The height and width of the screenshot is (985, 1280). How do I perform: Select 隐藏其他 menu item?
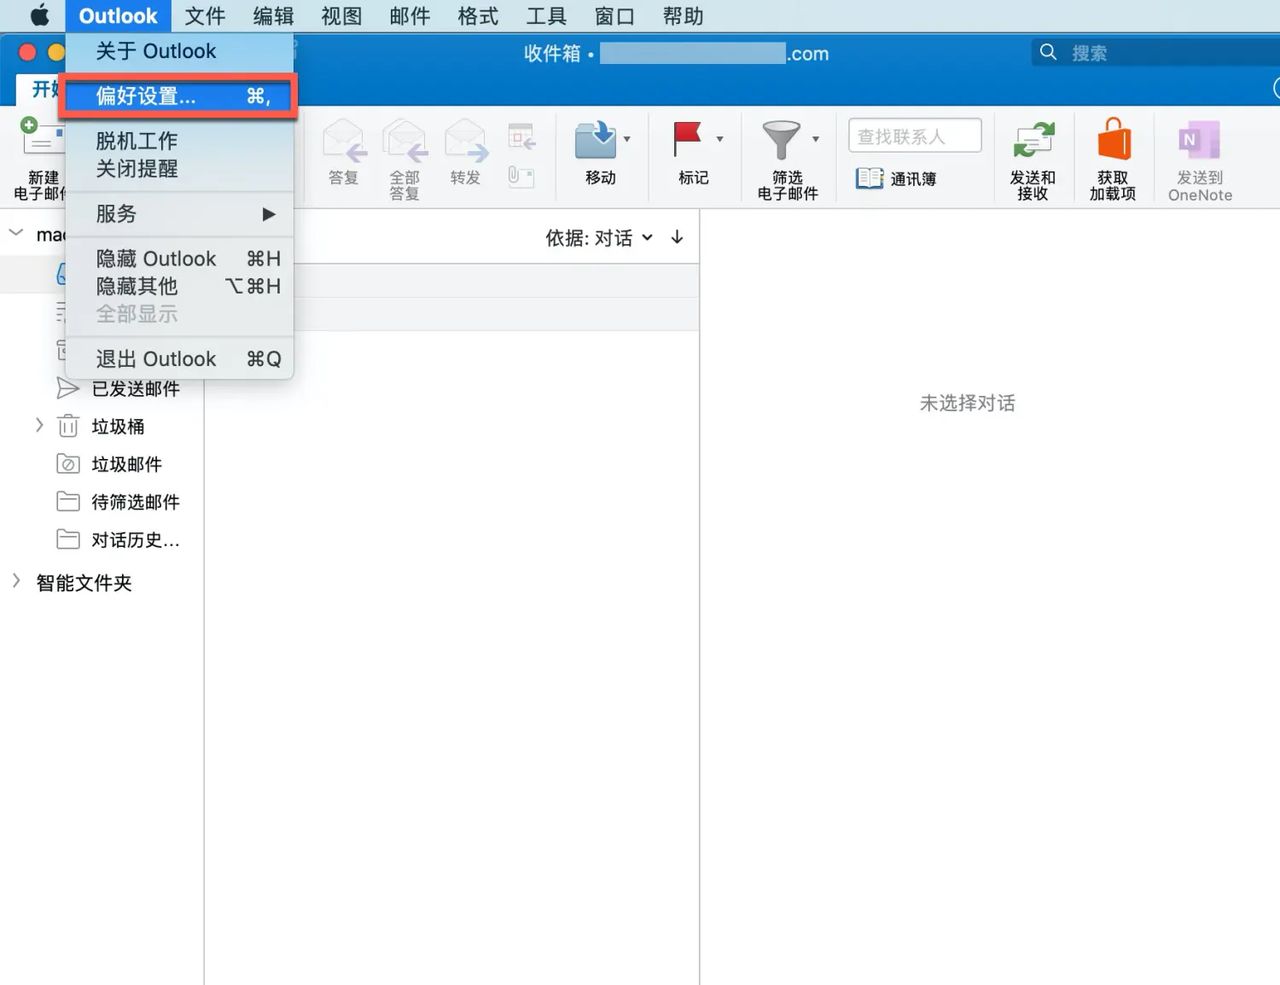(180, 286)
